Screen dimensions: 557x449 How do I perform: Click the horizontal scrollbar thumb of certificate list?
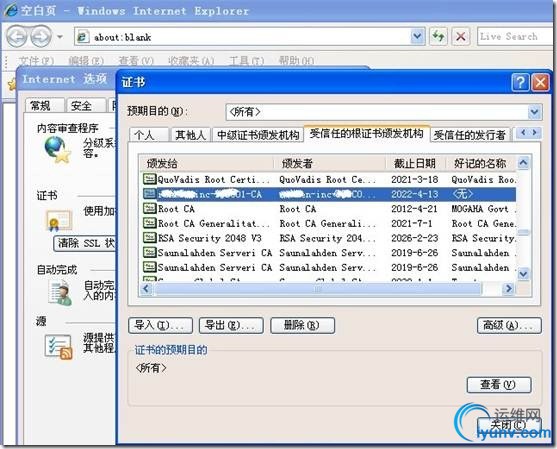point(318,289)
